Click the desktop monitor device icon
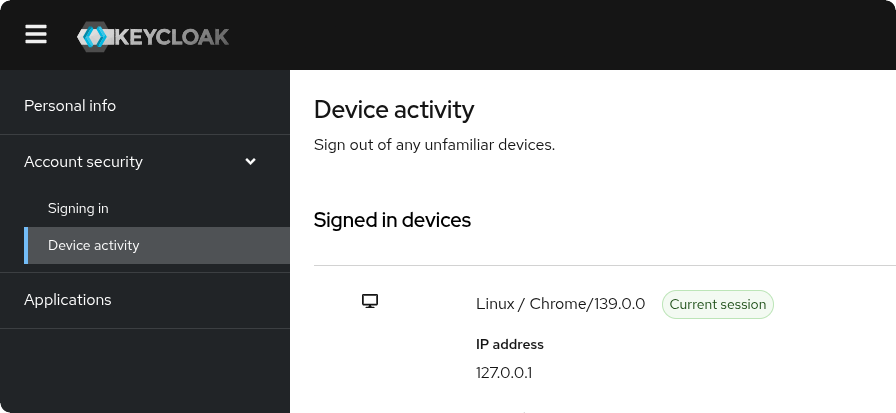 370,301
